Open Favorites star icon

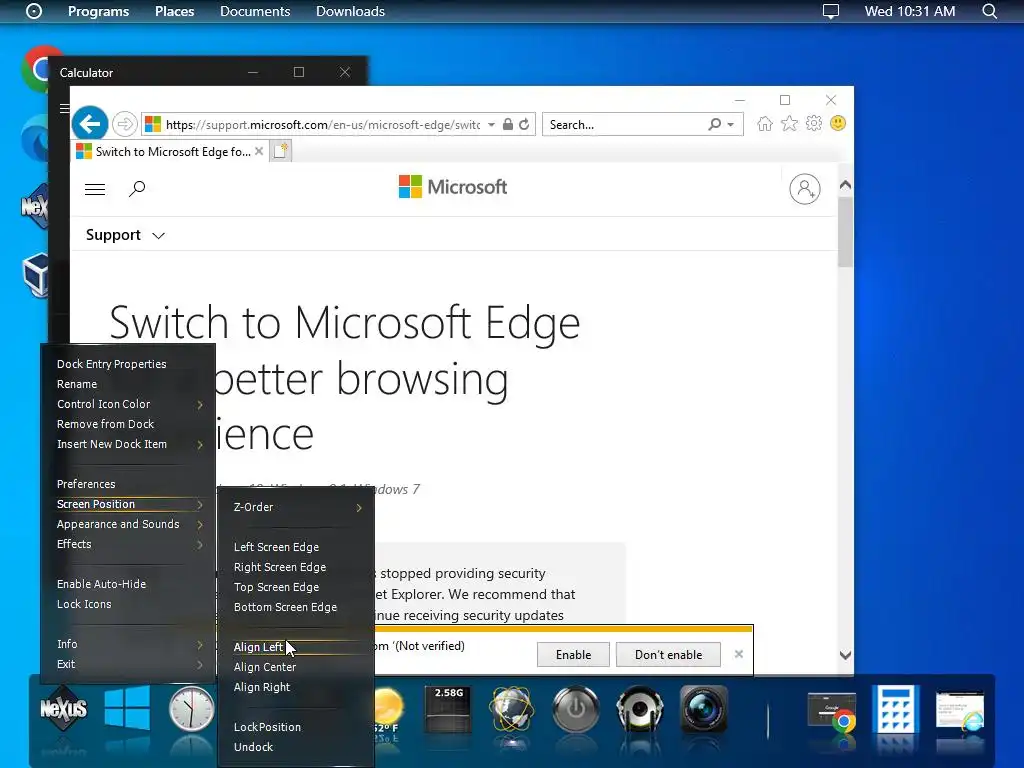click(x=790, y=123)
